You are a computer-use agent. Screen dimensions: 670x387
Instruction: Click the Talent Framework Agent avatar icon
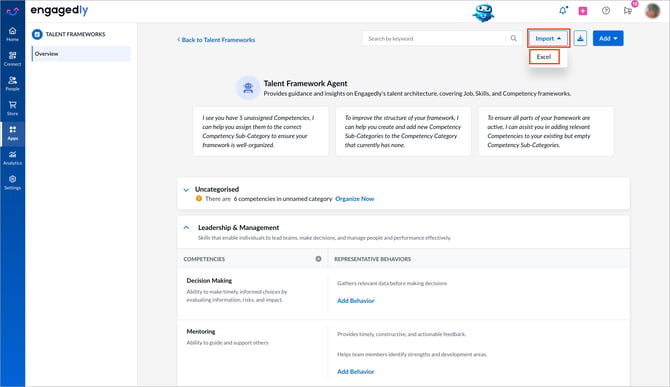pyautogui.click(x=248, y=88)
